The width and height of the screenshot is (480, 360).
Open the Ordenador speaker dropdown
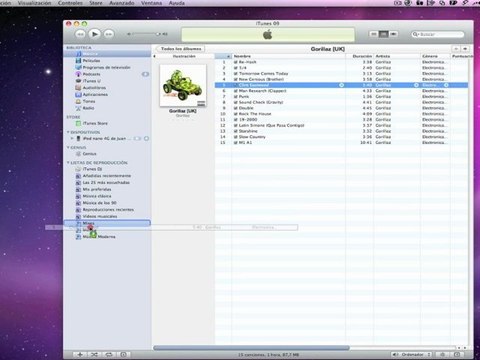tap(412, 355)
